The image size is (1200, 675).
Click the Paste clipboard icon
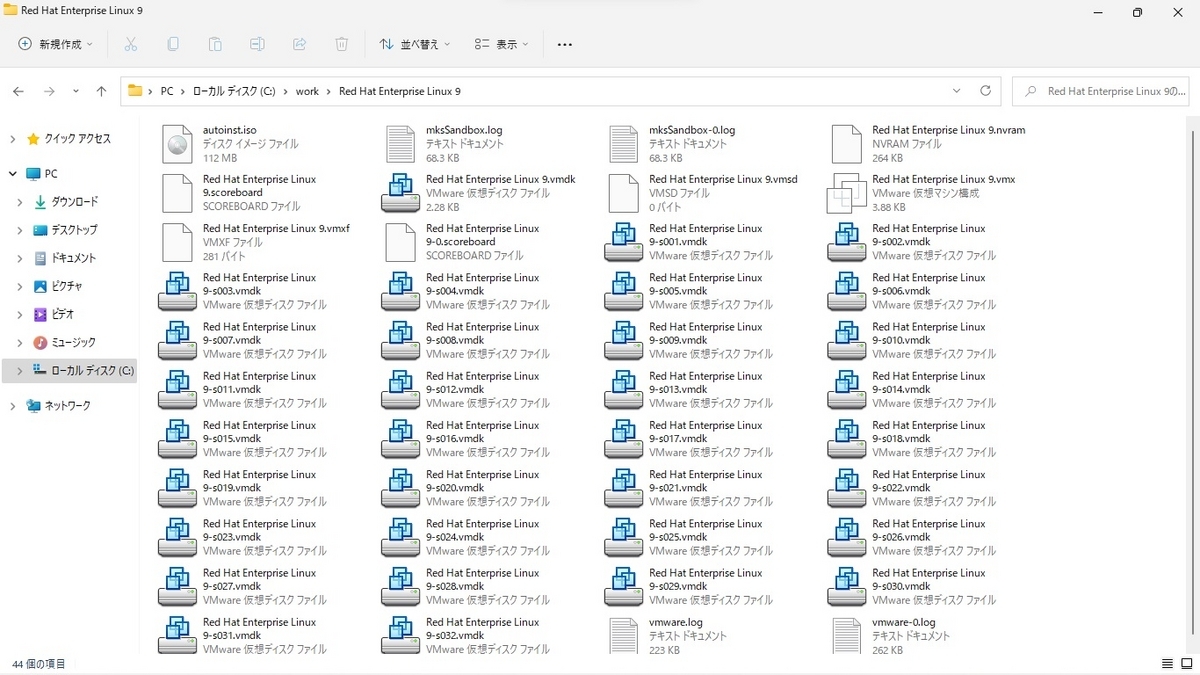[x=215, y=44]
